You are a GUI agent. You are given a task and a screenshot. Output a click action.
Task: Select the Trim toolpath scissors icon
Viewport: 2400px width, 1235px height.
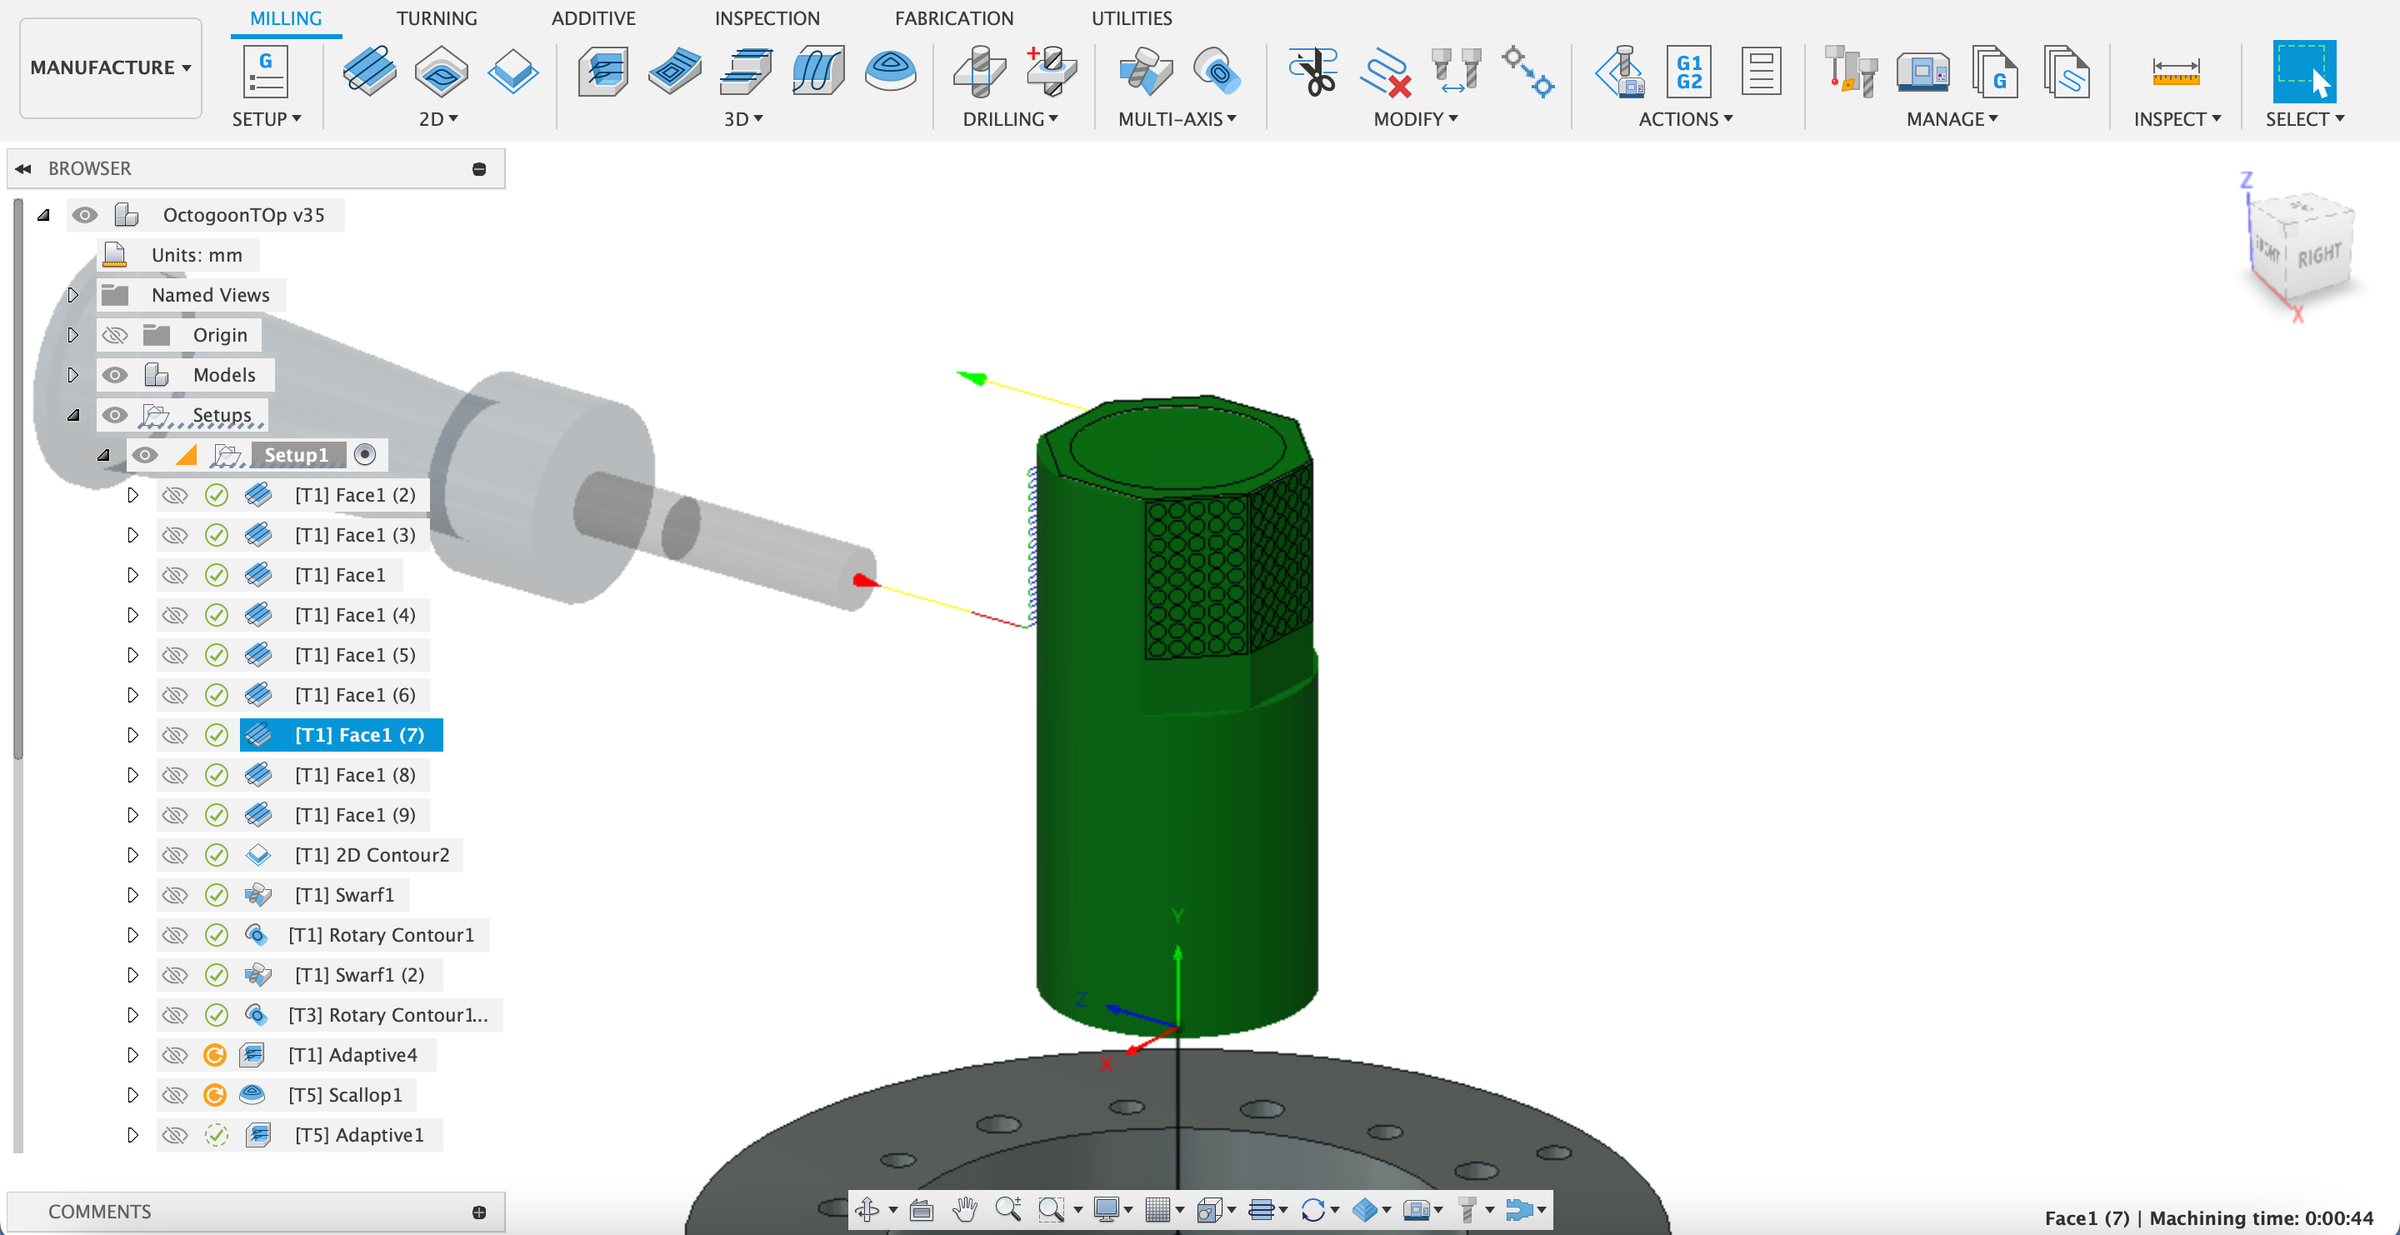click(1313, 70)
